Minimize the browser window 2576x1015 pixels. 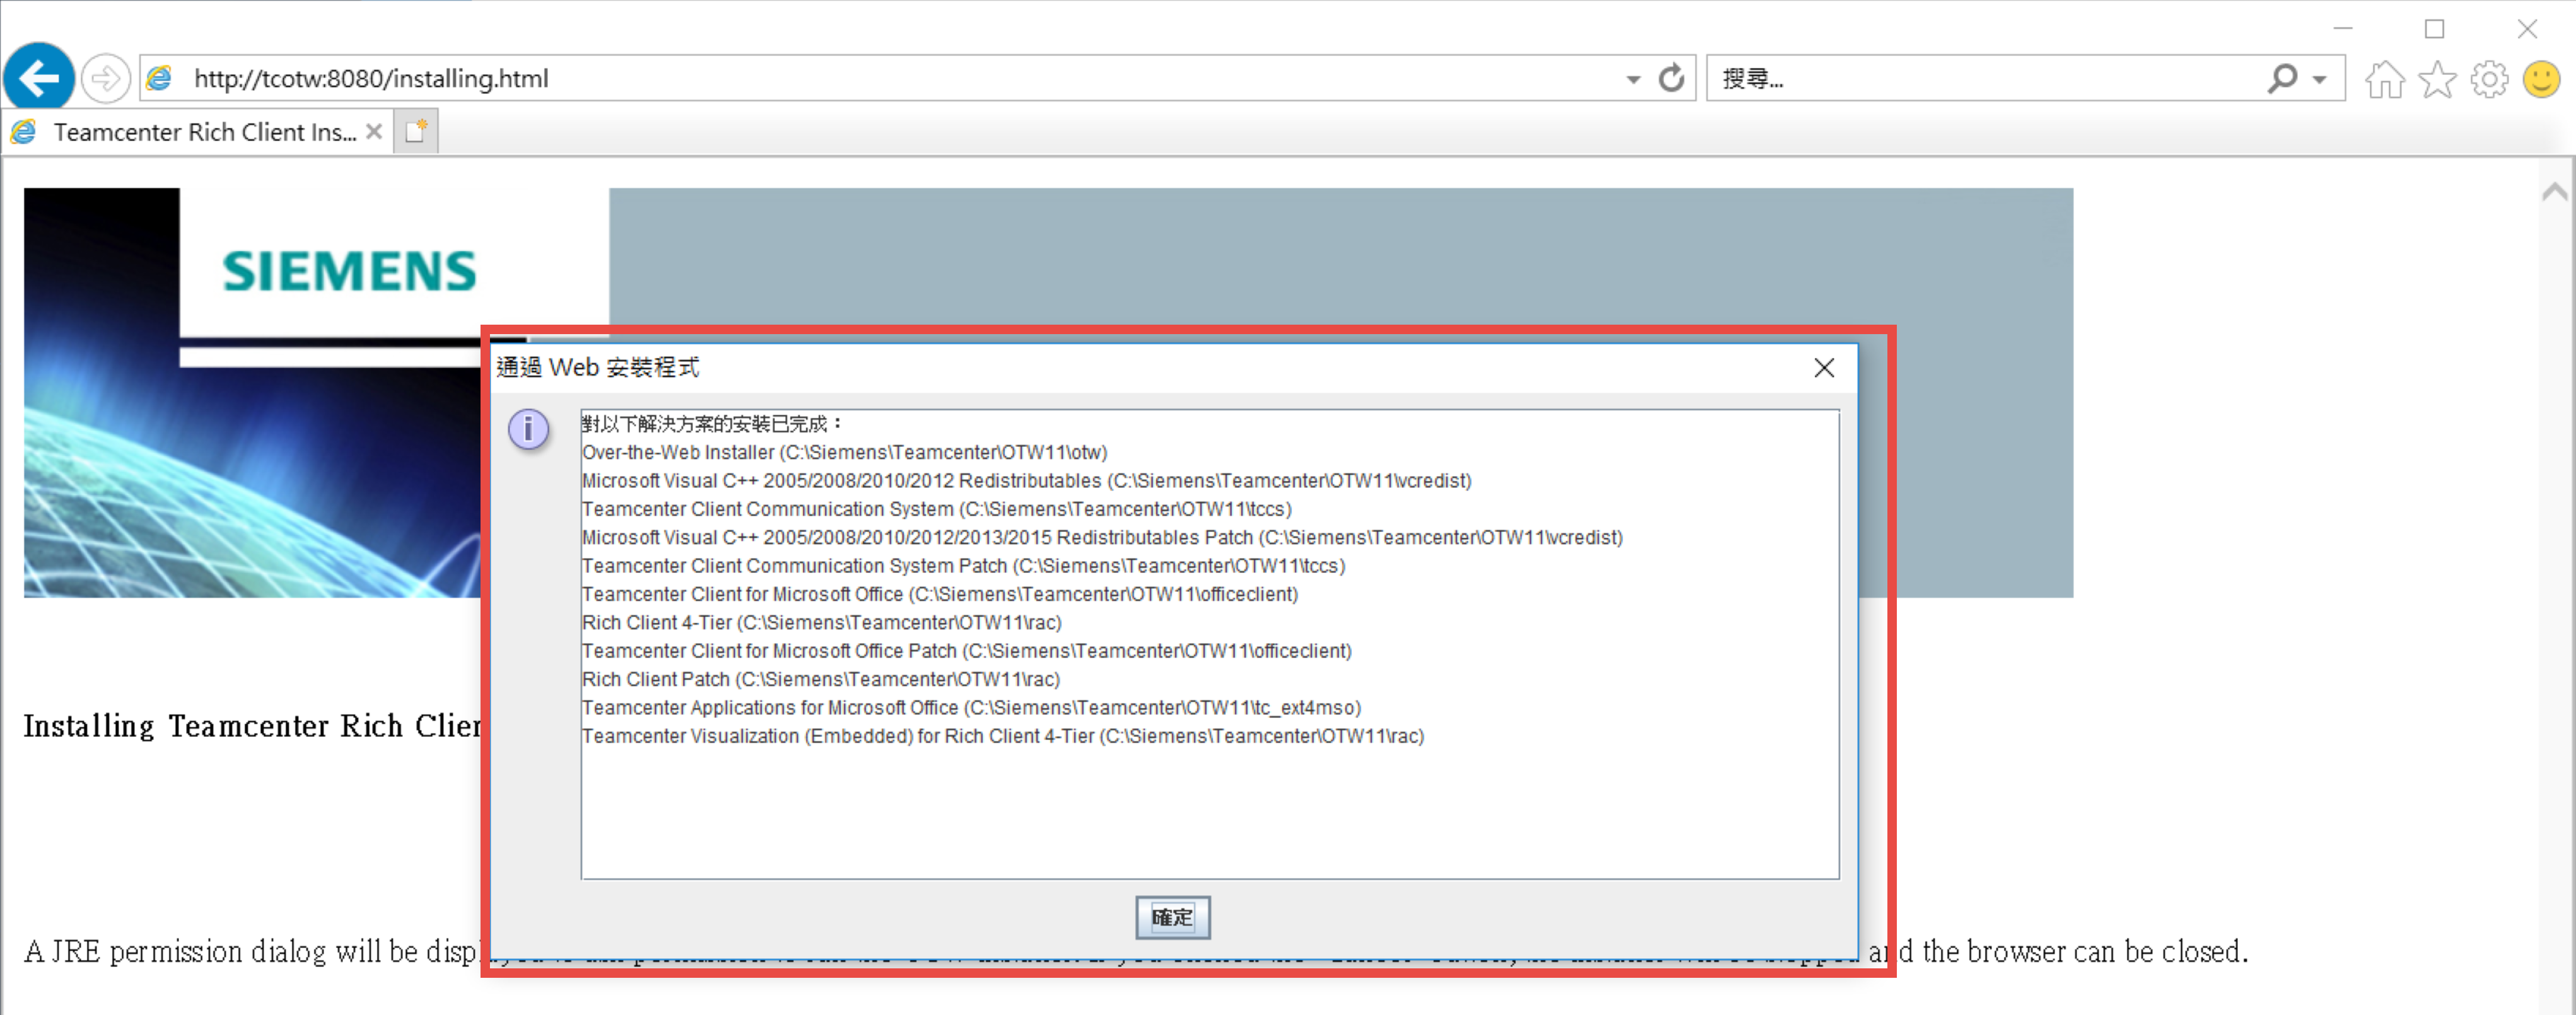click(x=2342, y=28)
